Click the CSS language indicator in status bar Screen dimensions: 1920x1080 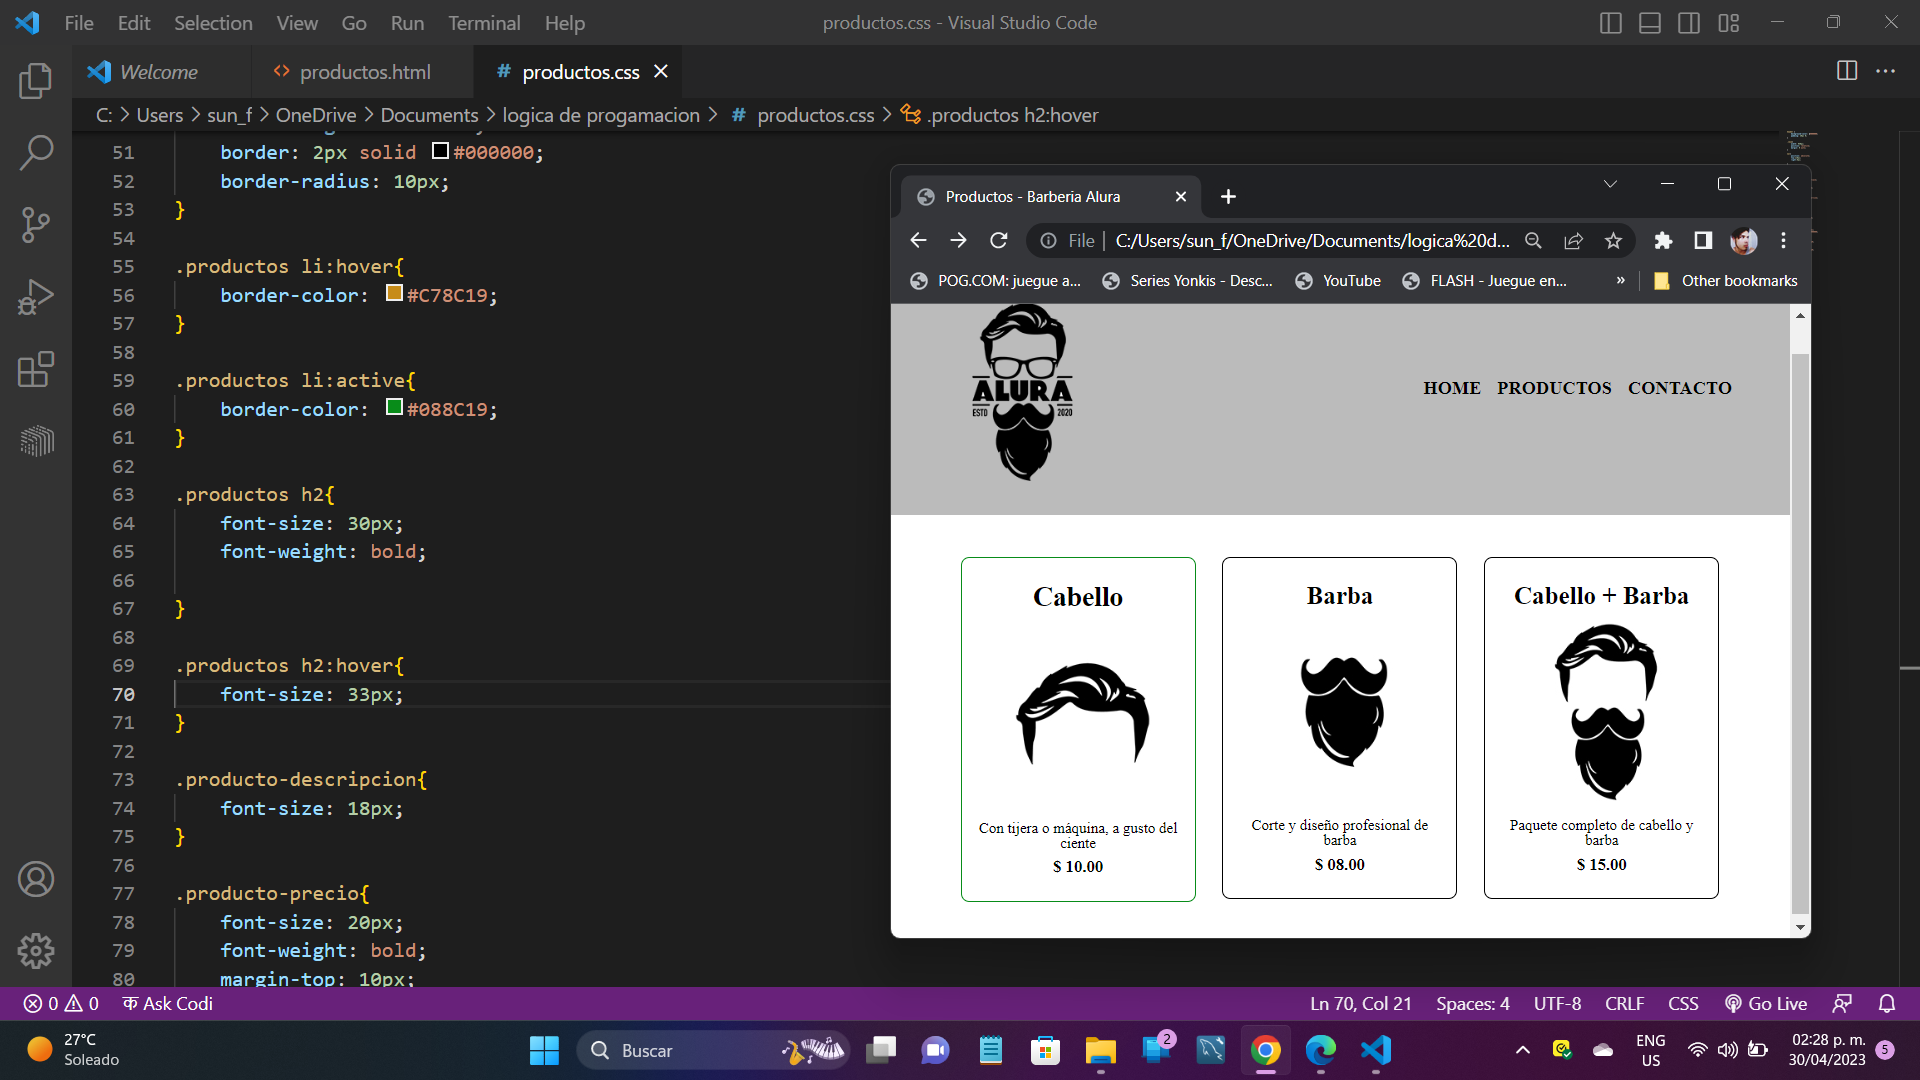pyautogui.click(x=1685, y=1002)
